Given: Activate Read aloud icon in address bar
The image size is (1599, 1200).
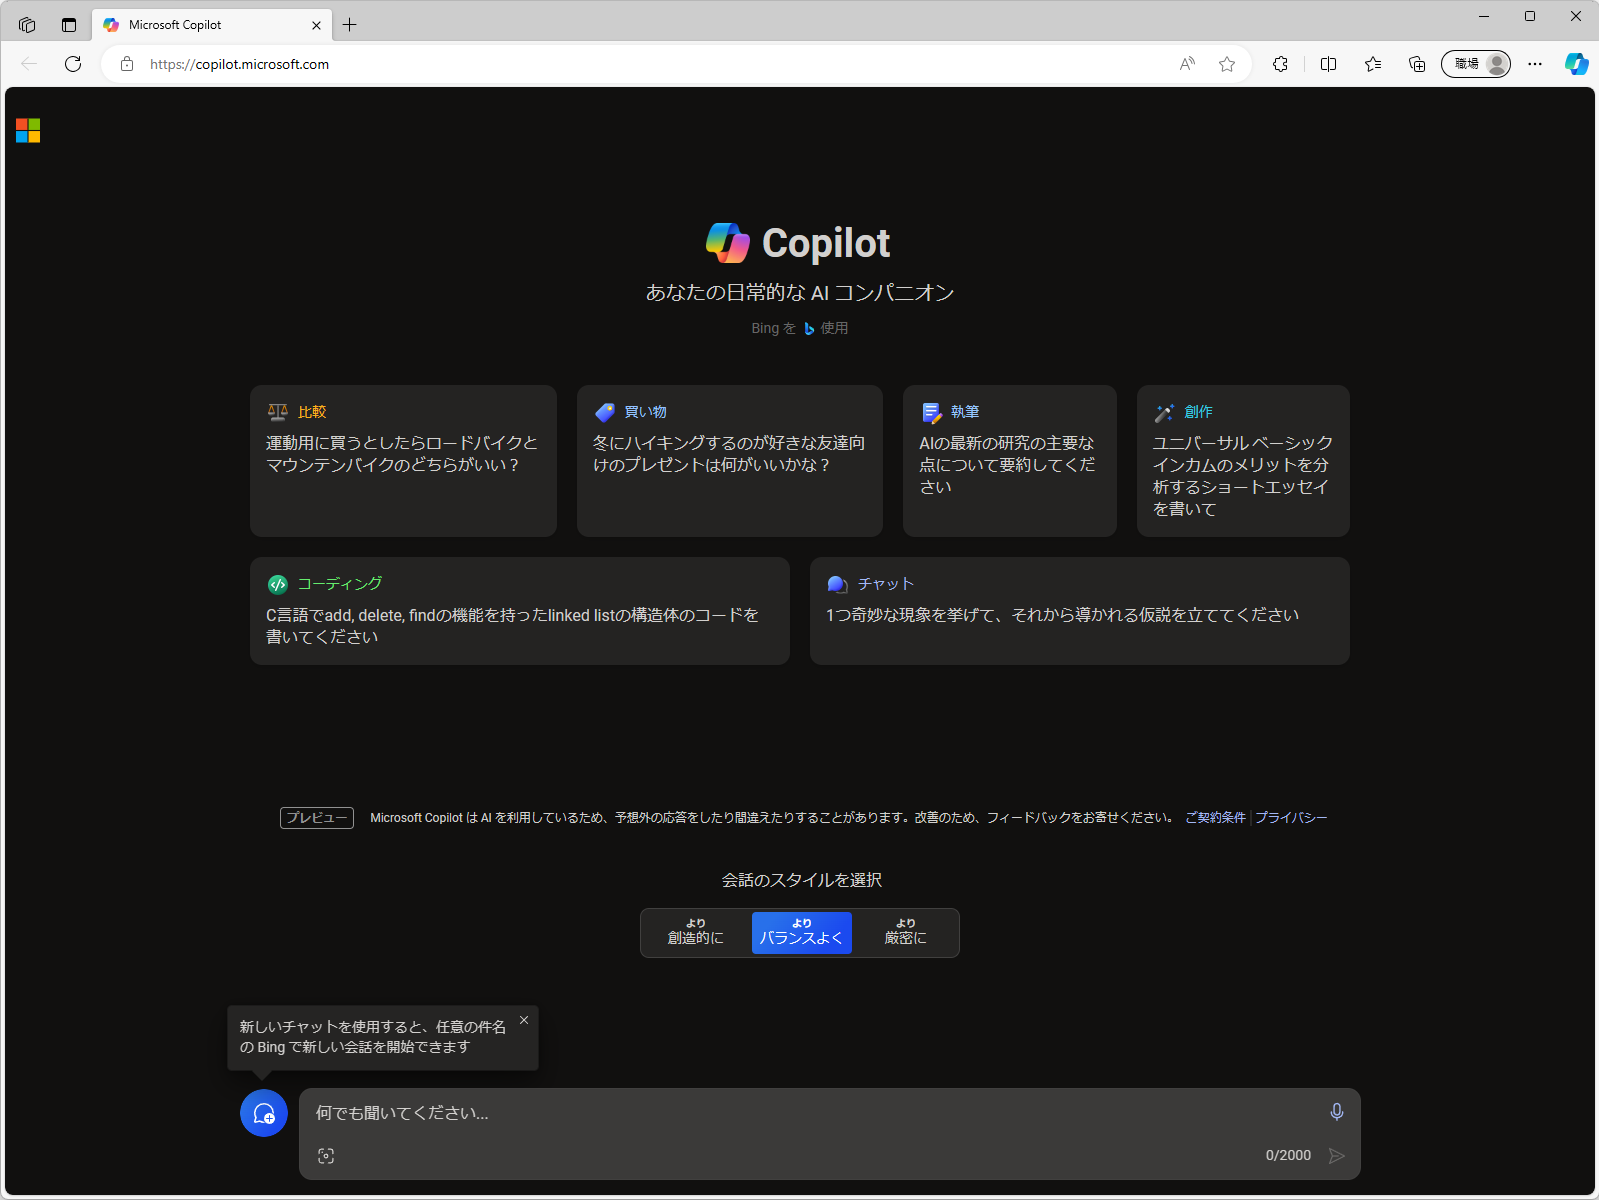Looking at the screenshot, I should pyautogui.click(x=1187, y=64).
